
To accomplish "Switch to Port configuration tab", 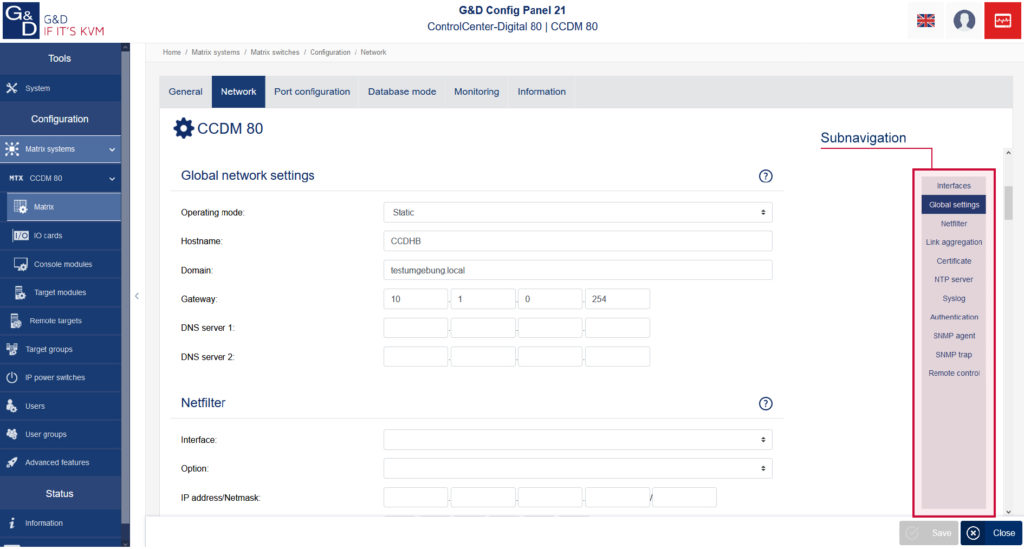I will coord(312,91).
